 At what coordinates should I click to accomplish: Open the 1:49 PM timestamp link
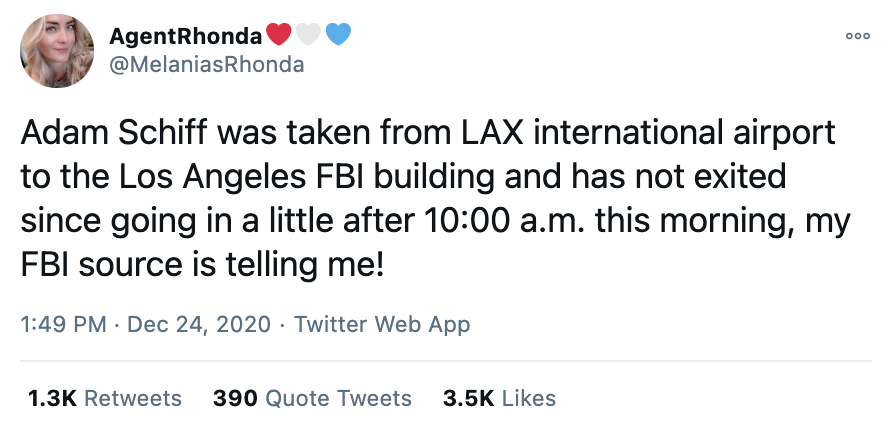[x=63, y=324]
